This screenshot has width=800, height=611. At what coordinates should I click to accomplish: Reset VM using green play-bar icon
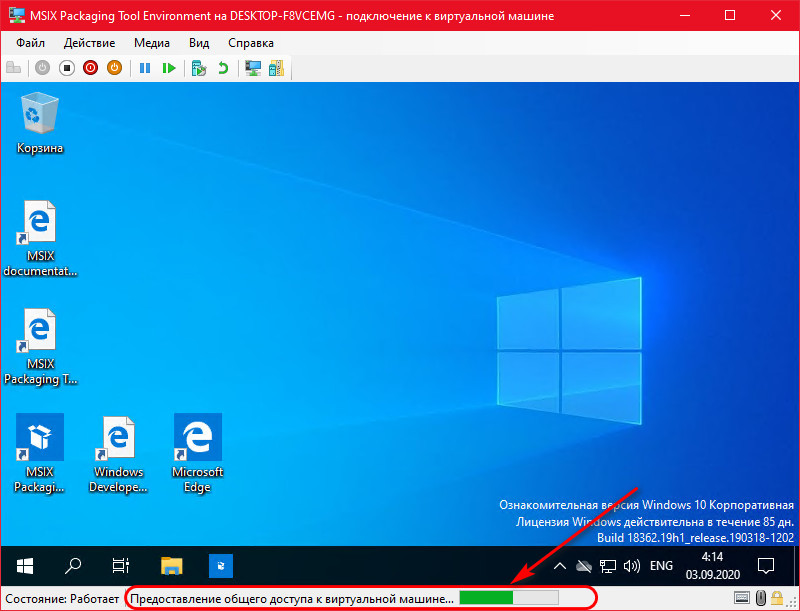pyautogui.click(x=169, y=68)
